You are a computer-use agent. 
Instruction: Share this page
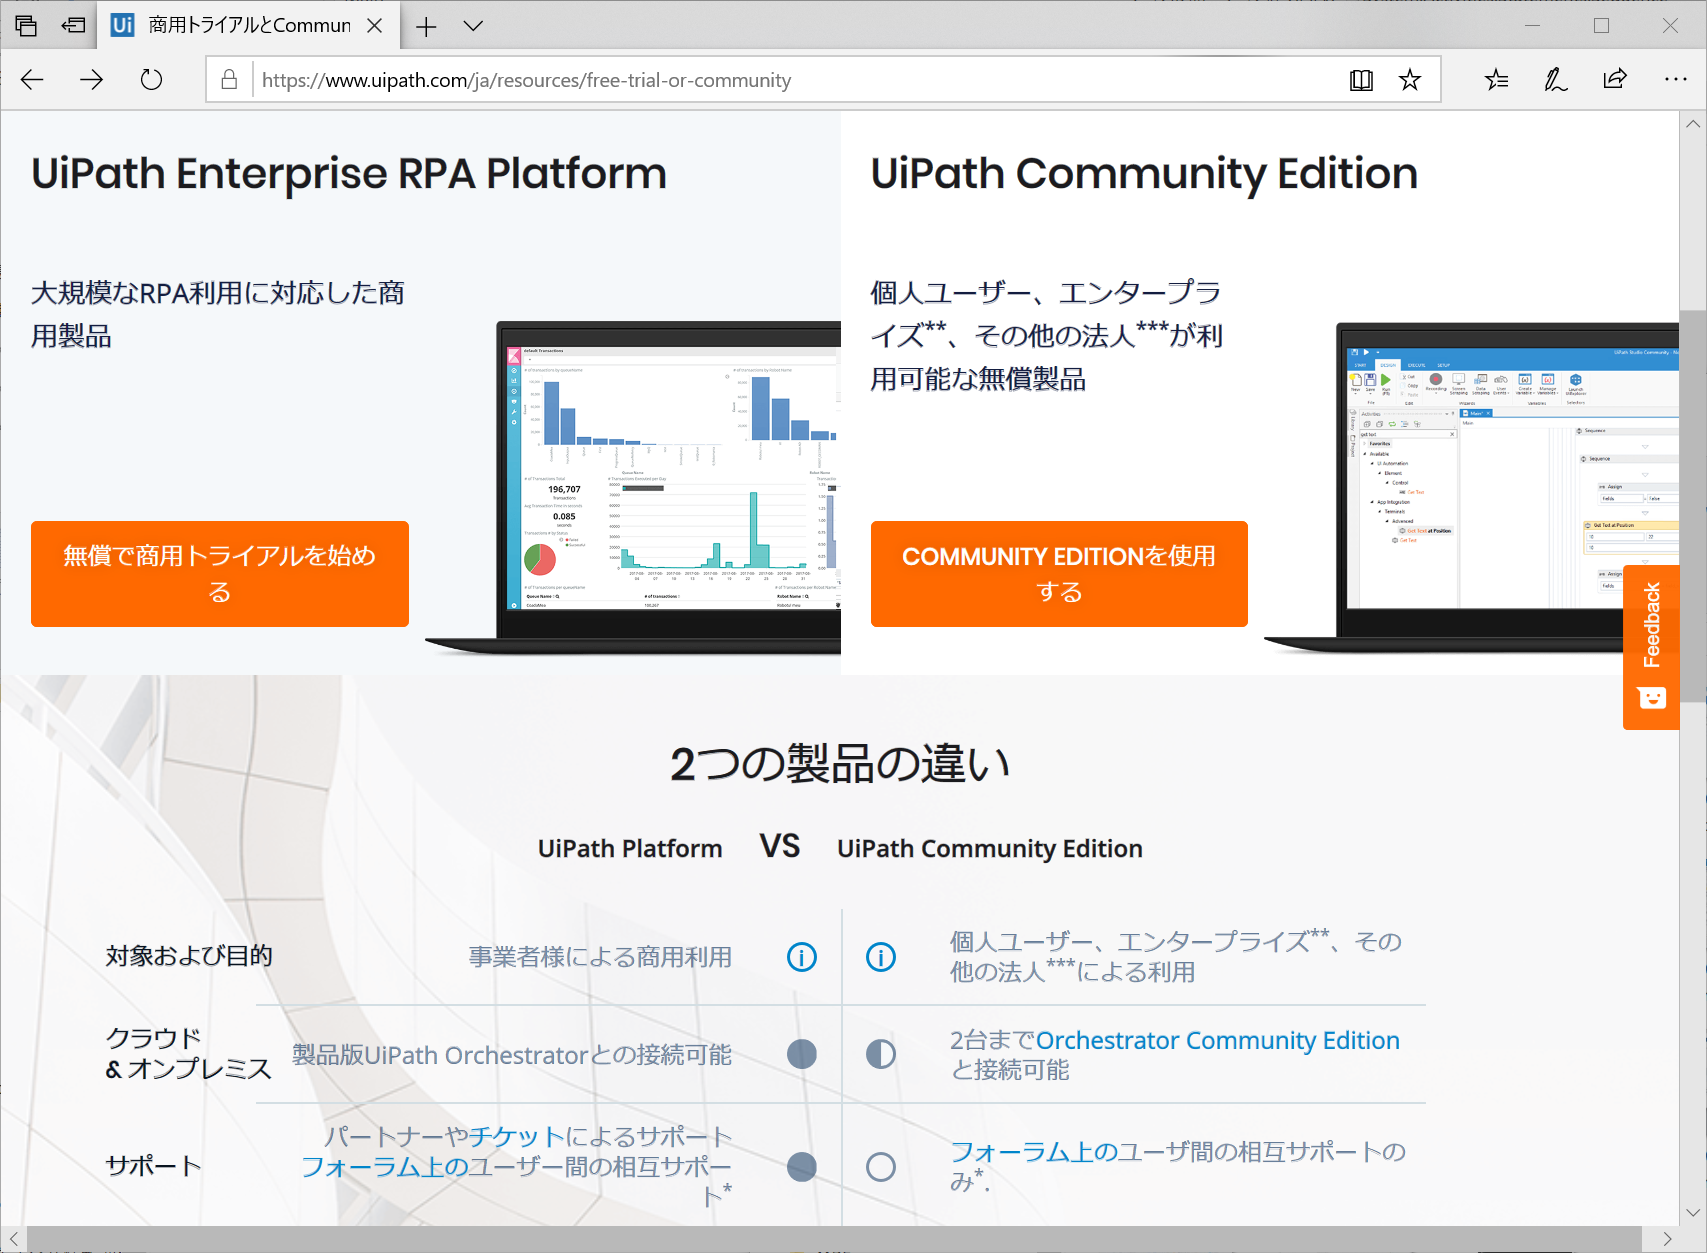pyautogui.click(x=1614, y=80)
